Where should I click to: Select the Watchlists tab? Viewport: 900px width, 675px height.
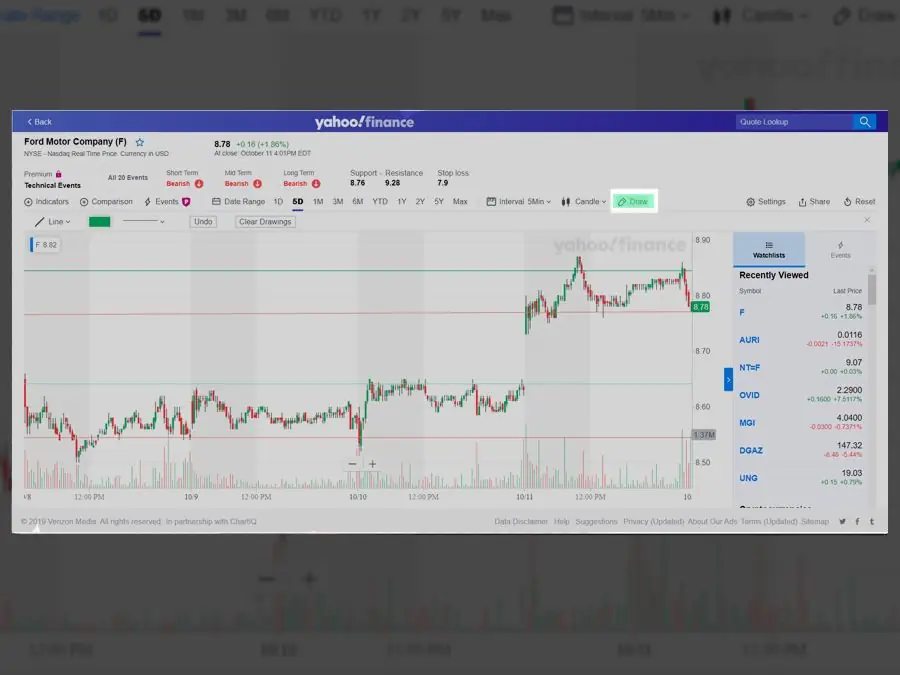769,249
